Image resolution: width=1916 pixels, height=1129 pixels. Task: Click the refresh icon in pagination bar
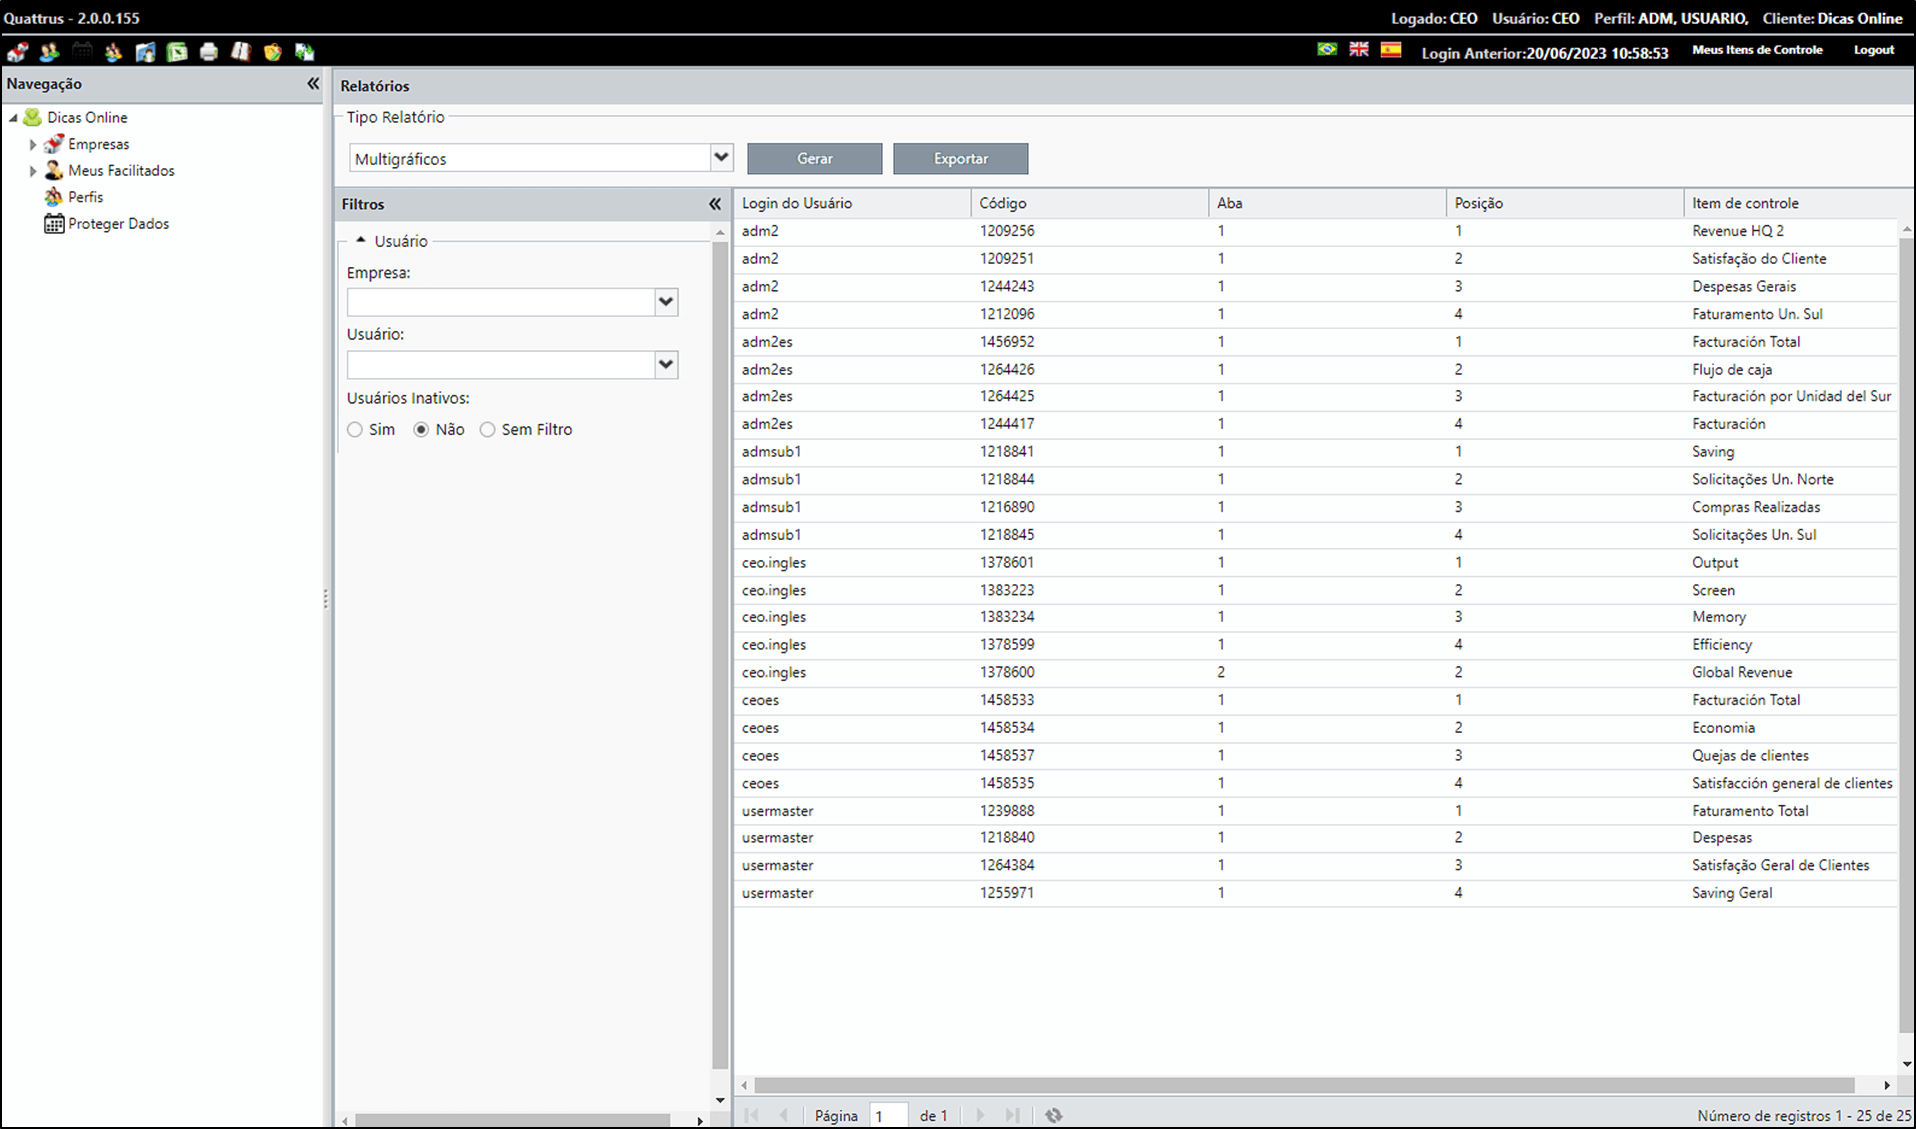click(x=1053, y=1115)
